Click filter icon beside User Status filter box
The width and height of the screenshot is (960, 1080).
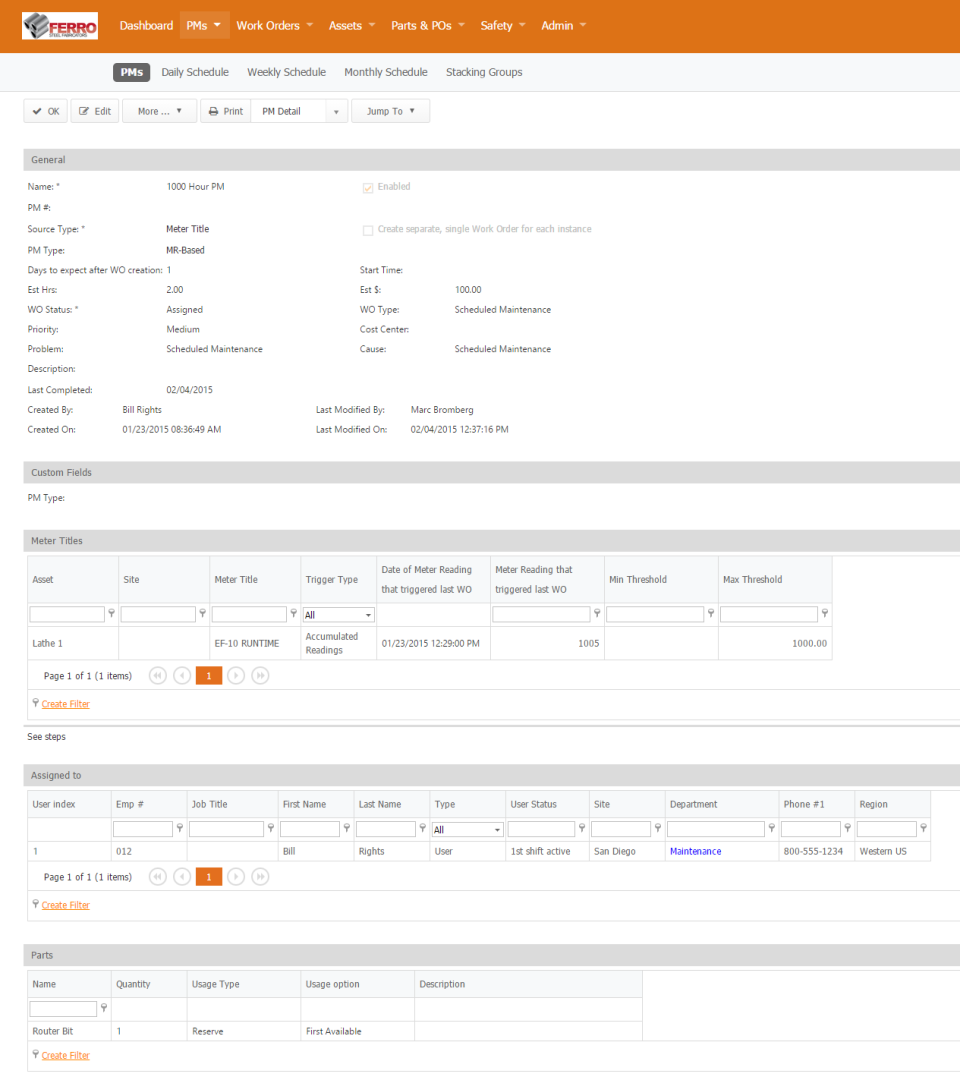[582, 828]
